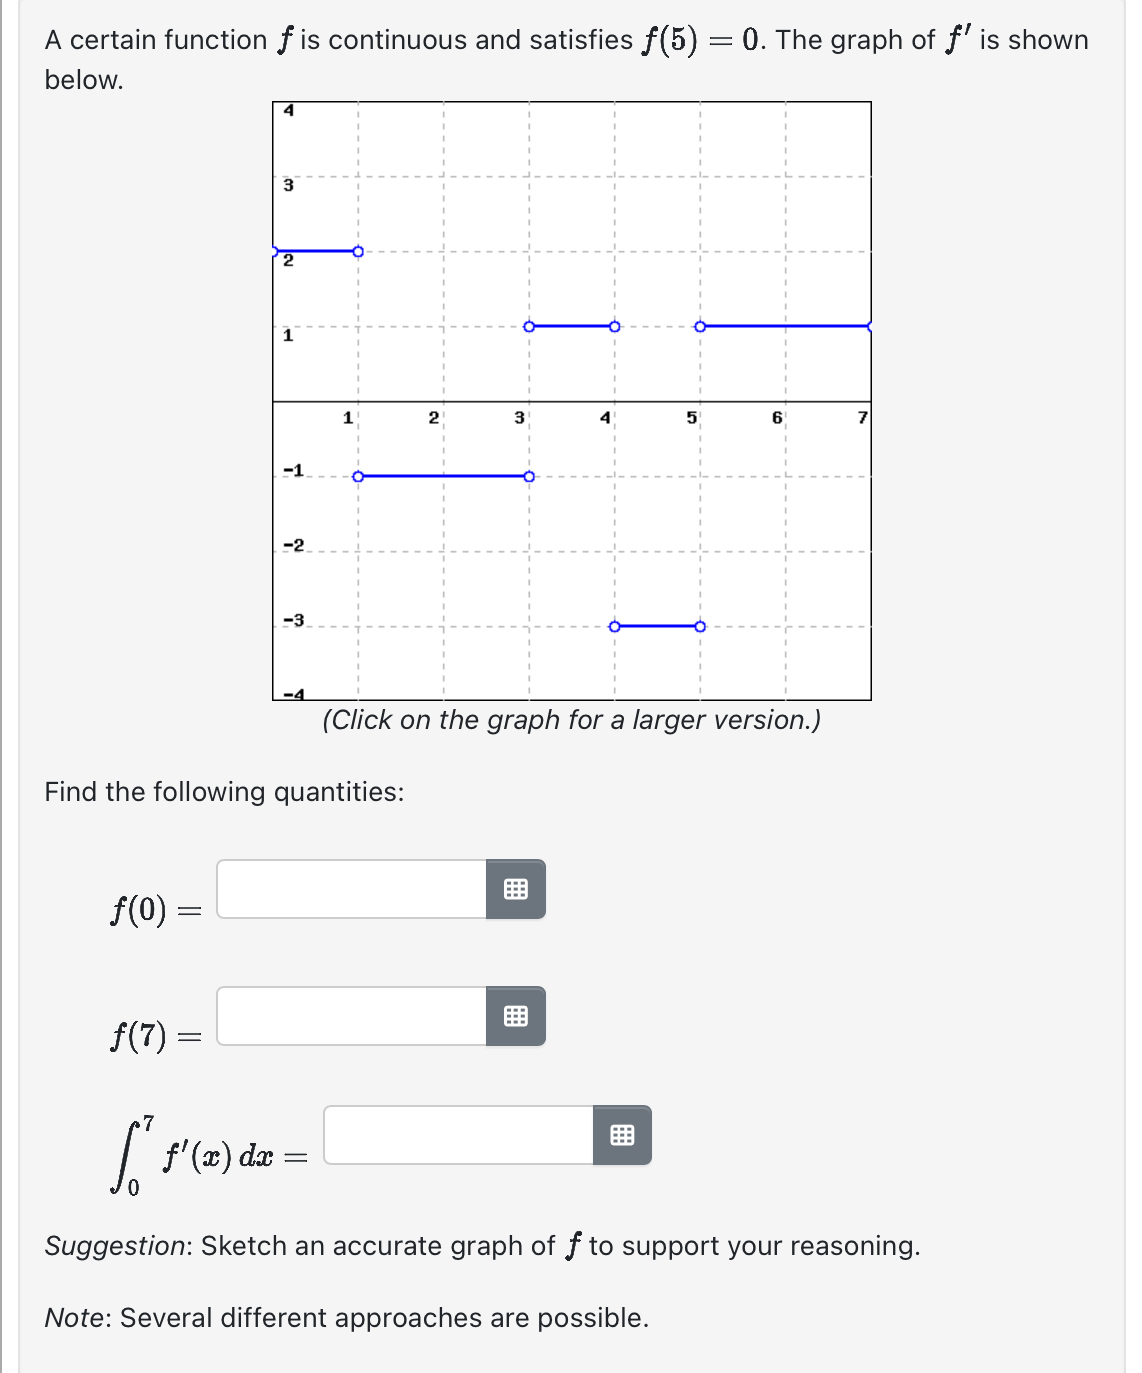This screenshot has width=1142, height=1373.
Task: Launch the equation editor beside the integral field
Action: [x=620, y=1136]
